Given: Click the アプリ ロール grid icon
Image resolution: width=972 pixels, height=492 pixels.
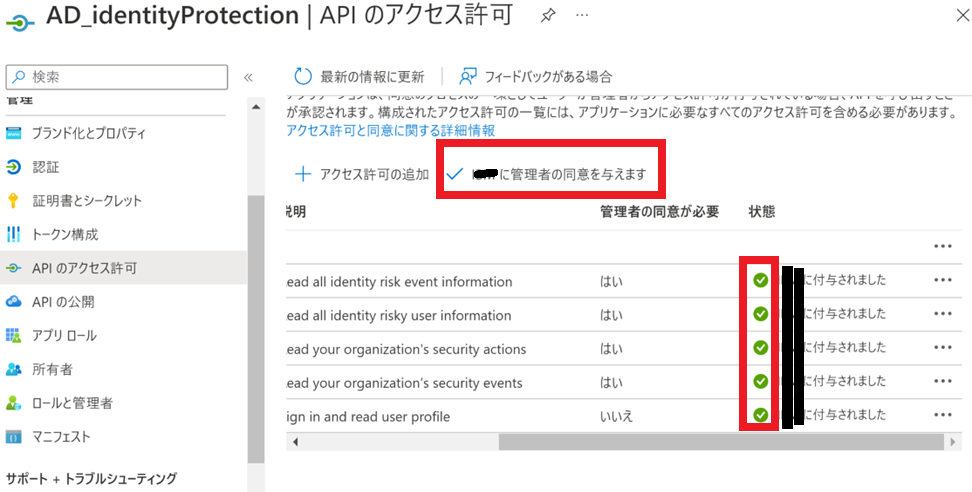Looking at the screenshot, I should (13, 335).
